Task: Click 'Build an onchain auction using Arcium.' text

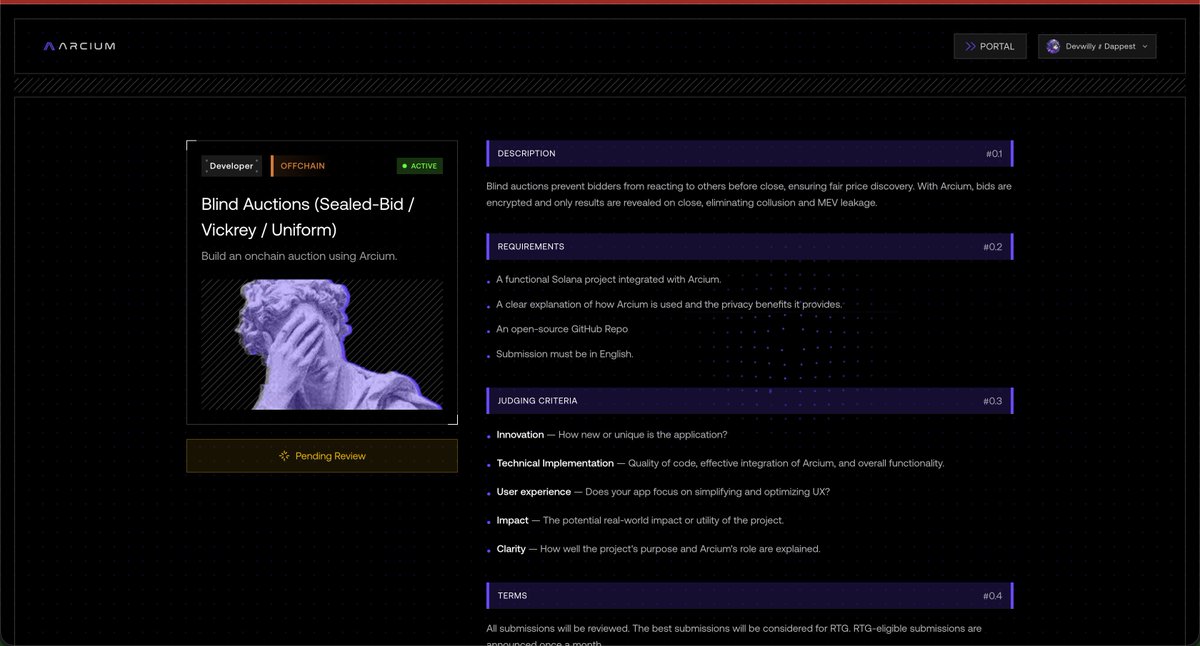Action: [299, 257]
